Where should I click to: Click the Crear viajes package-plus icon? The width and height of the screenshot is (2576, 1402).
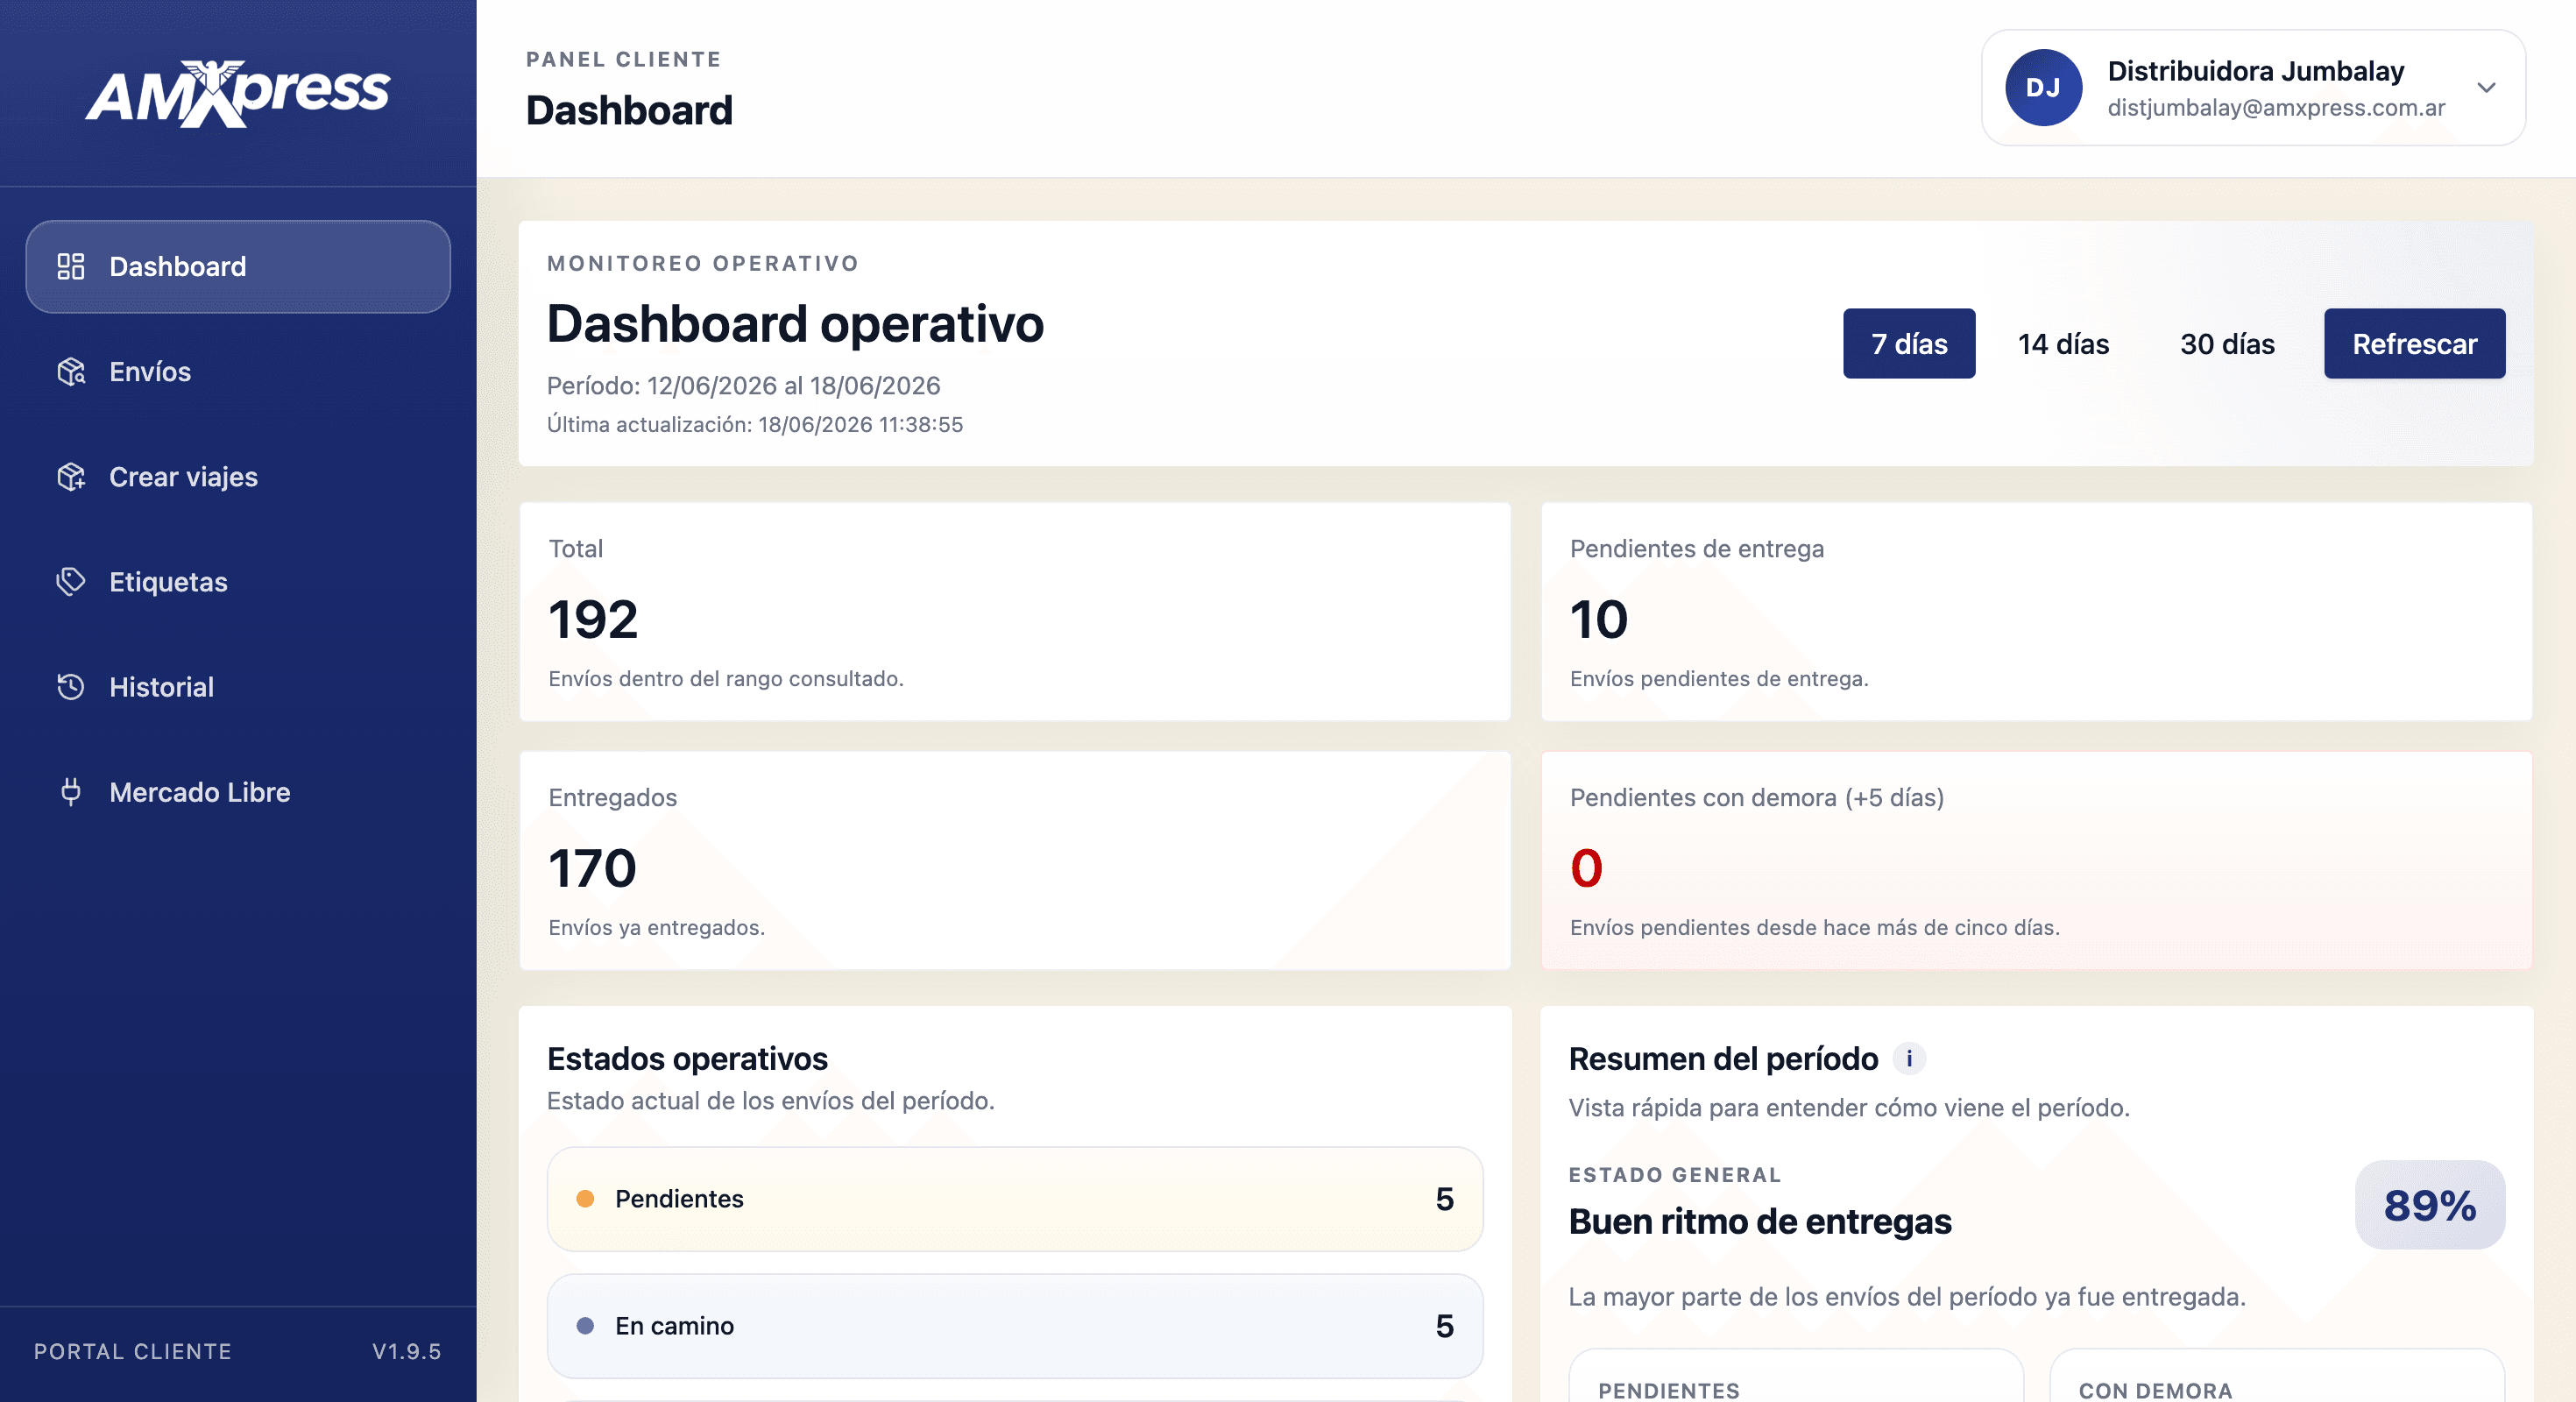[71, 476]
